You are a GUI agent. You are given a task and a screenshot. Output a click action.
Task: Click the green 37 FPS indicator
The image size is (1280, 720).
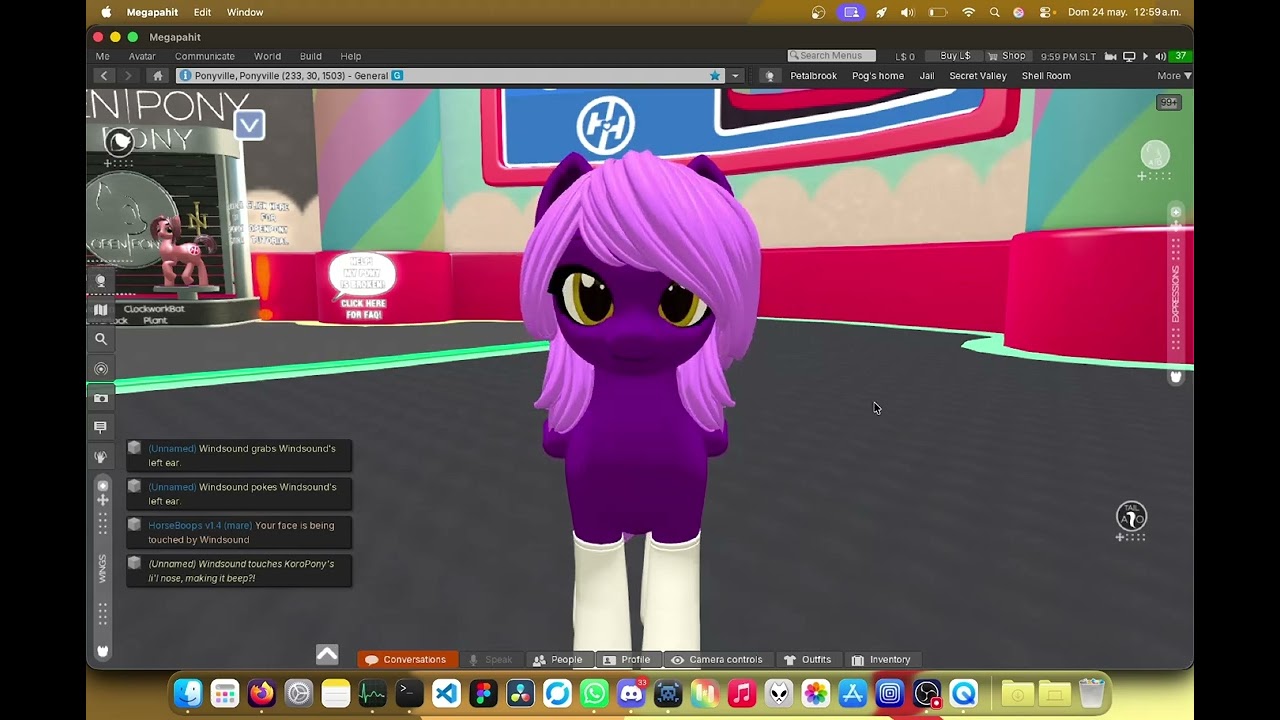1180,57
